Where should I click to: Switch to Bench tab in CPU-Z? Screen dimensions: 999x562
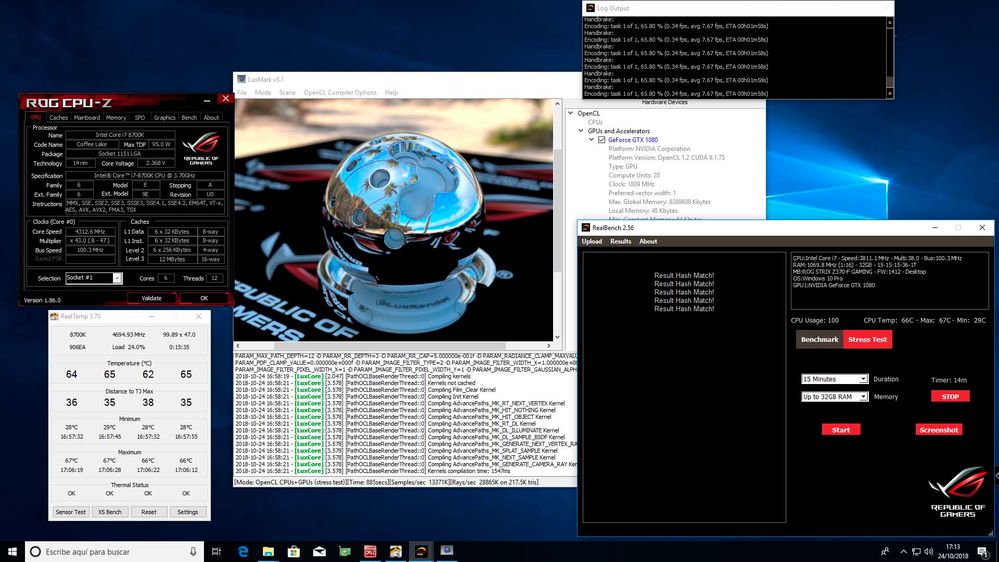pyautogui.click(x=189, y=117)
